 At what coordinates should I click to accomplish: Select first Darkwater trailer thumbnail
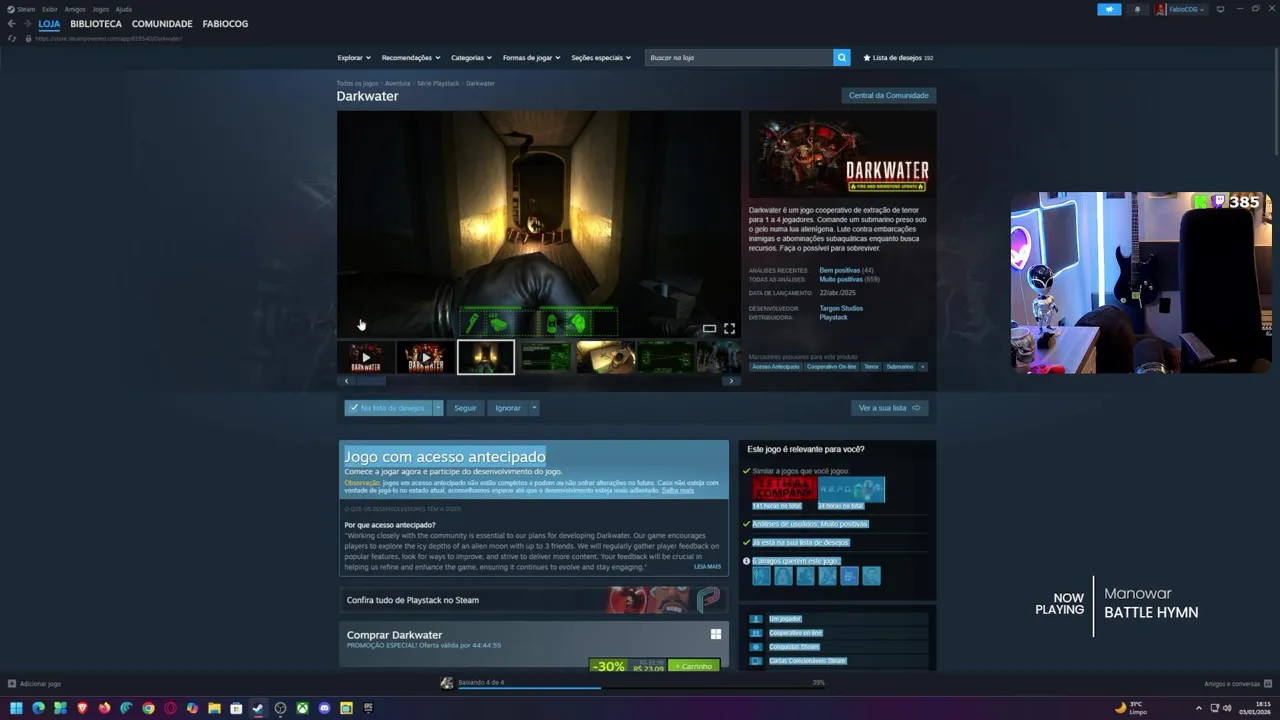pos(366,357)
